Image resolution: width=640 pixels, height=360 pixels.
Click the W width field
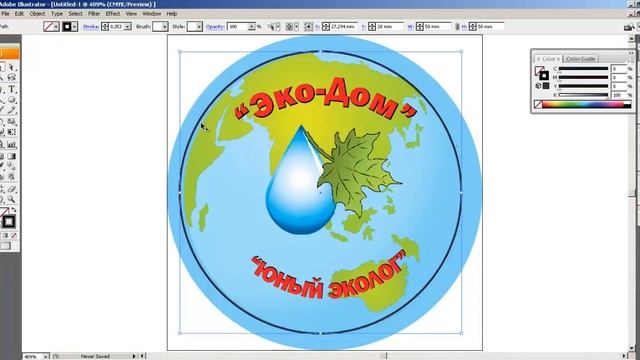[x=437, y=27]
